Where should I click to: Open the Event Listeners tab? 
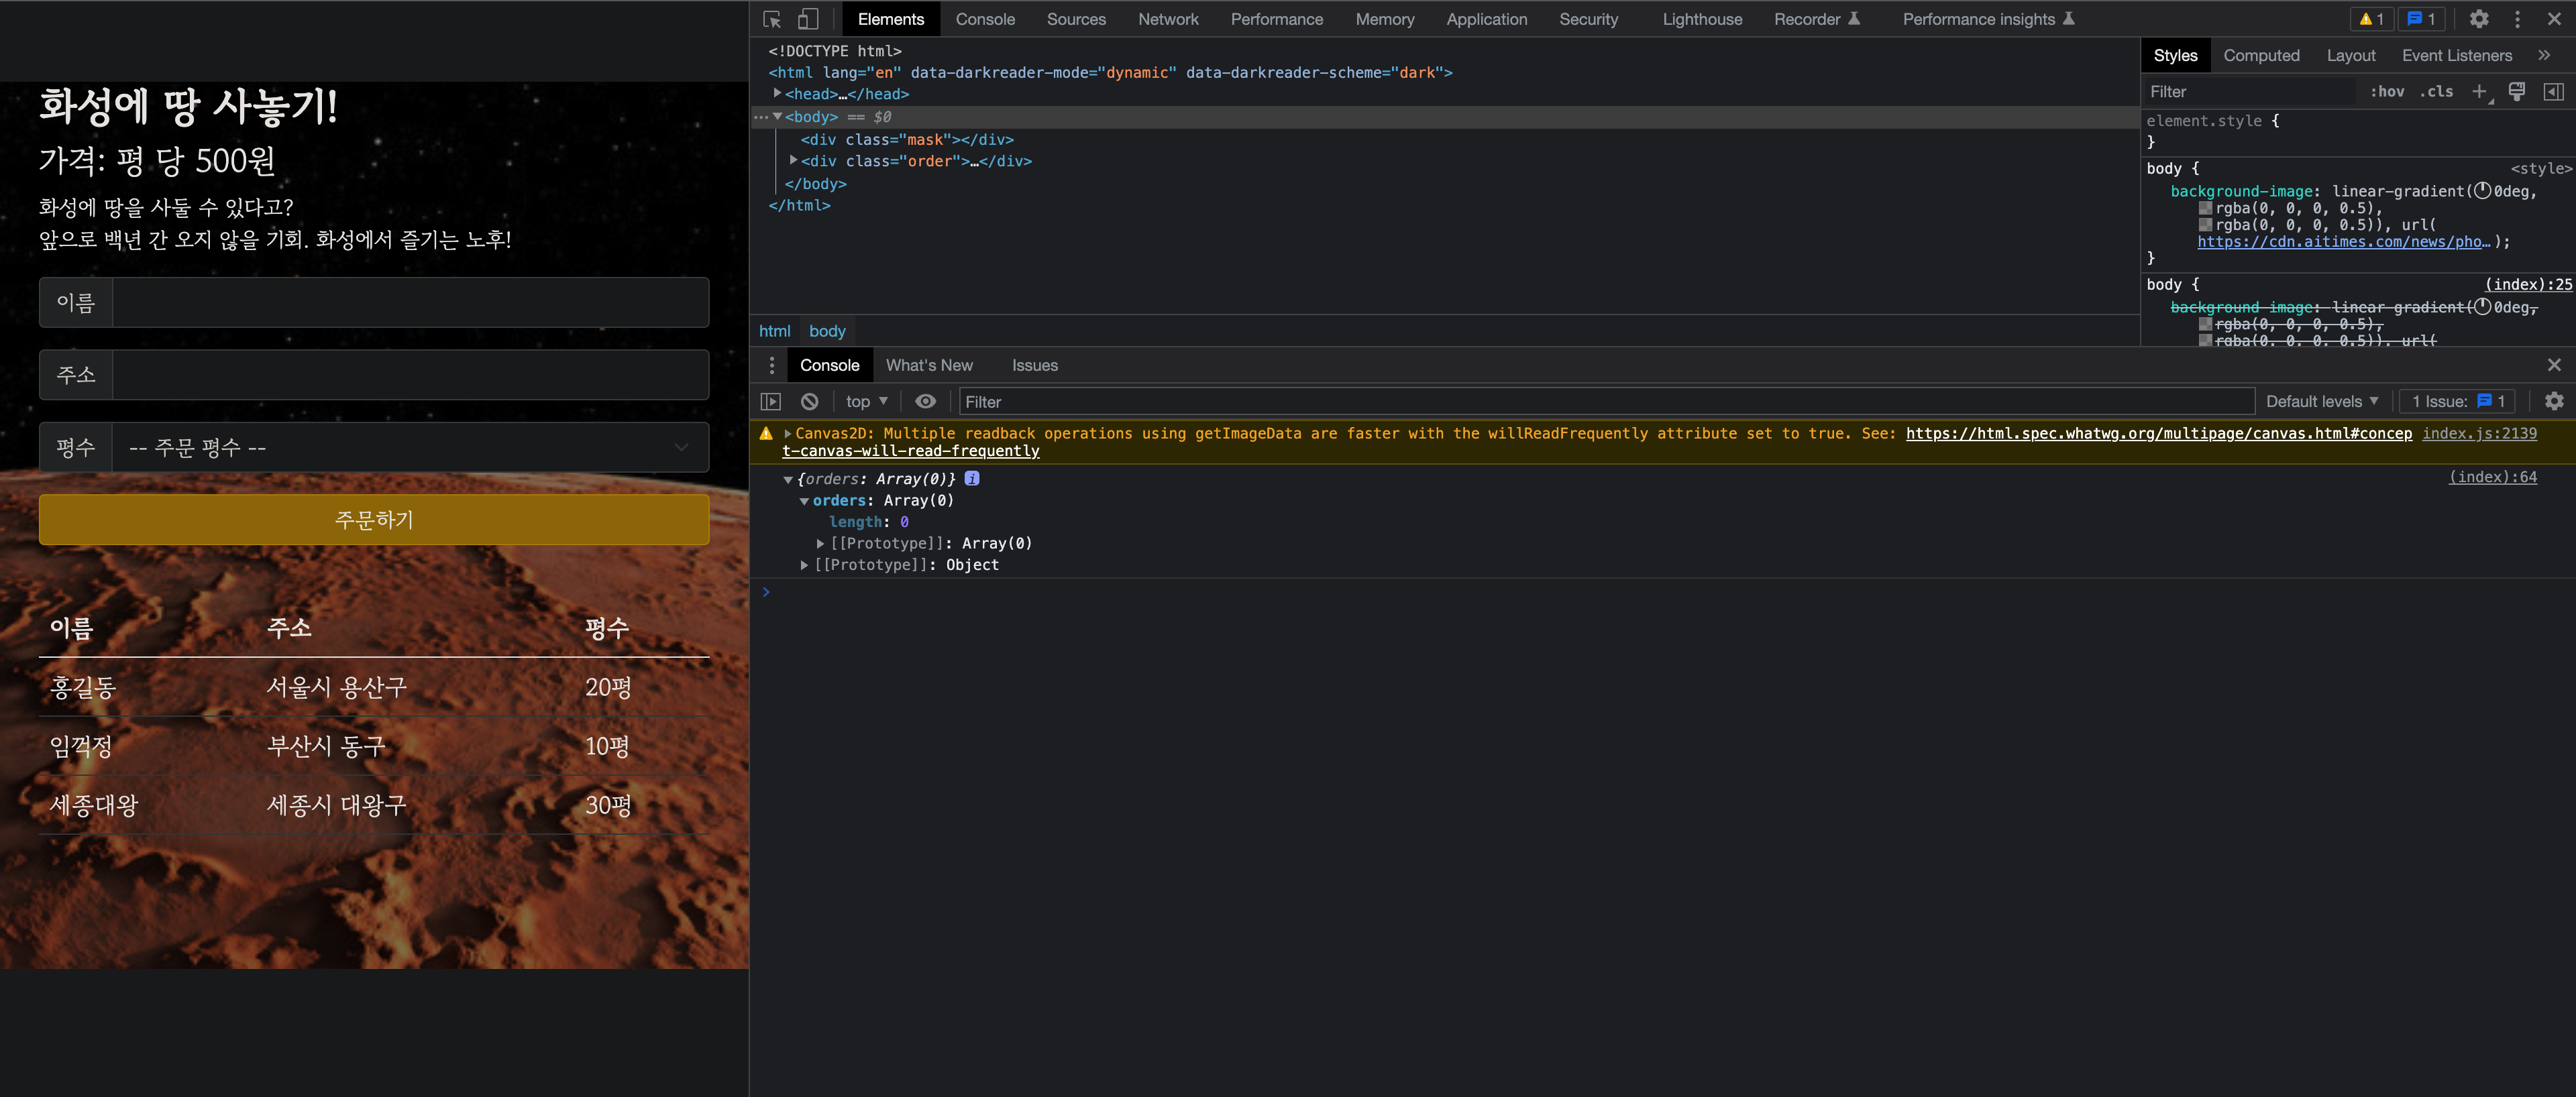2457,56
